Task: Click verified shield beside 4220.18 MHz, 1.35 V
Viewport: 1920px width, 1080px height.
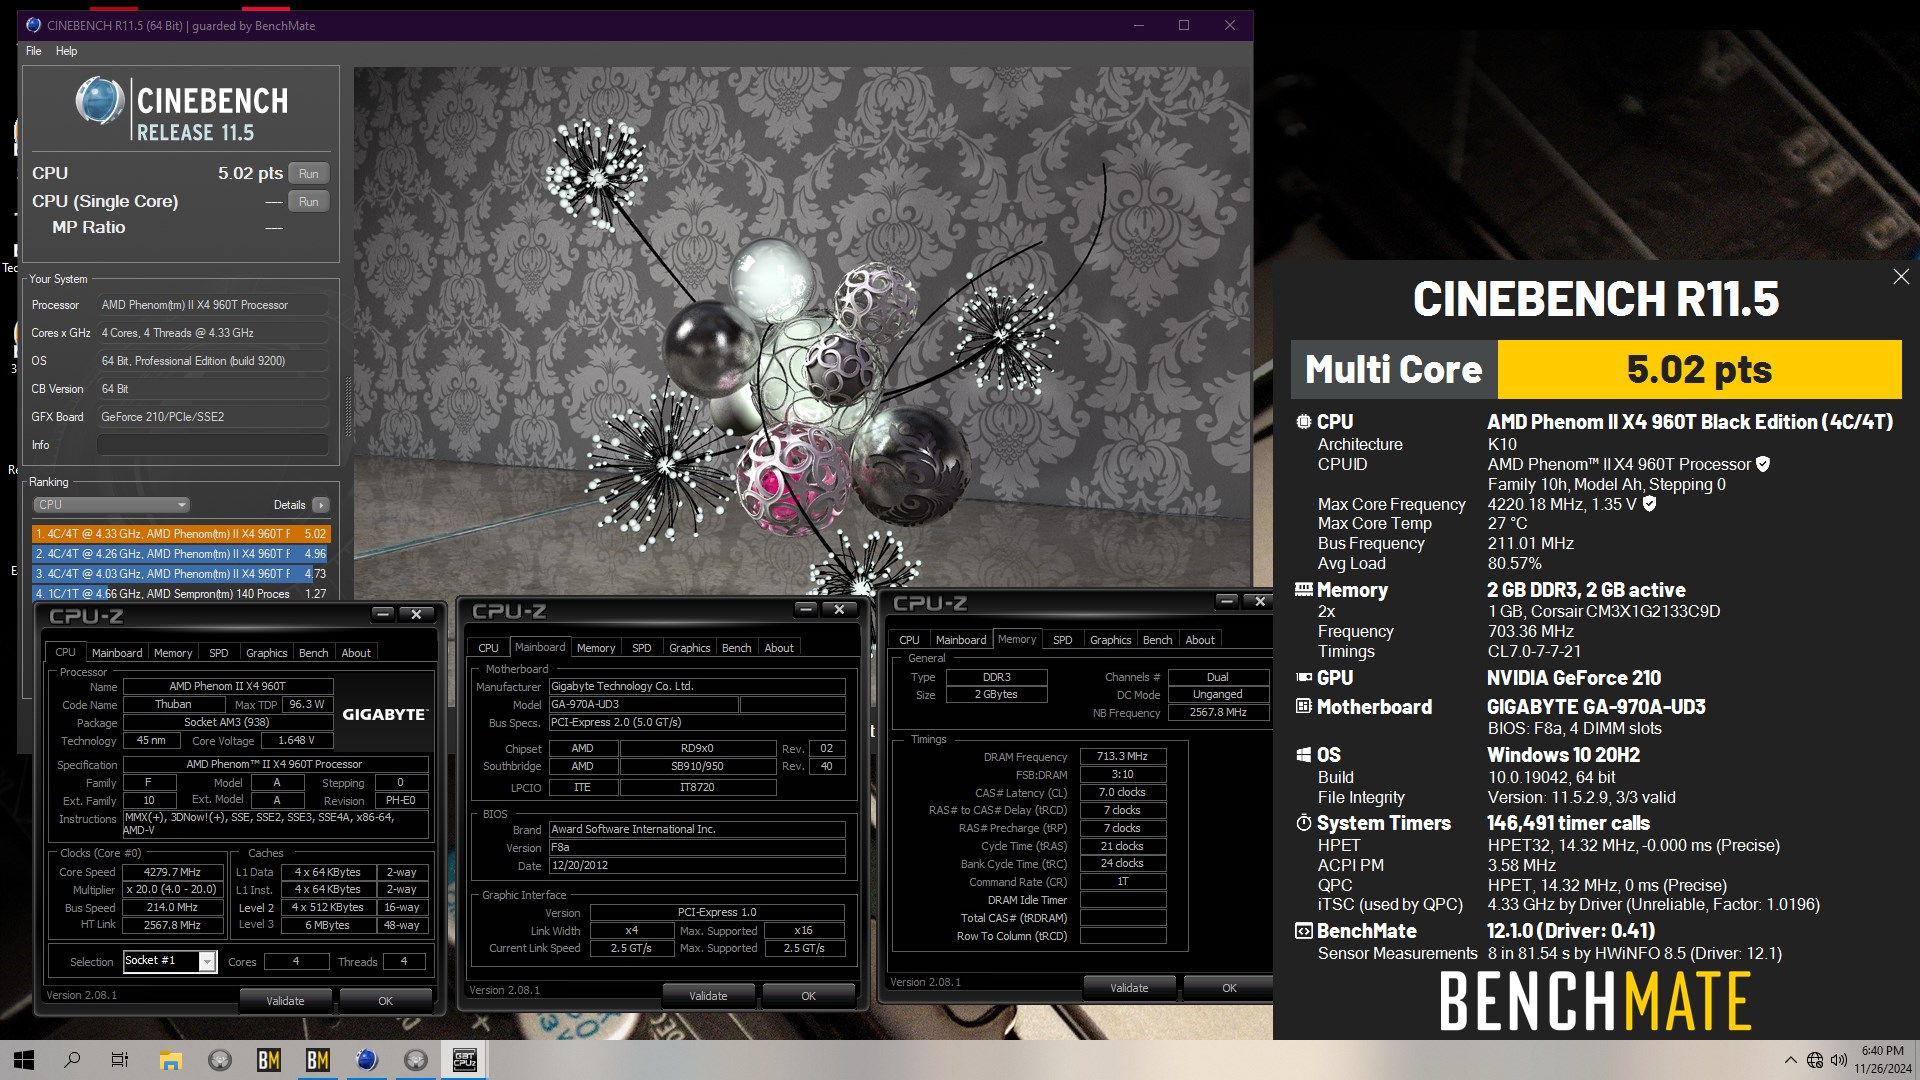Action: tap(1649, 504)
